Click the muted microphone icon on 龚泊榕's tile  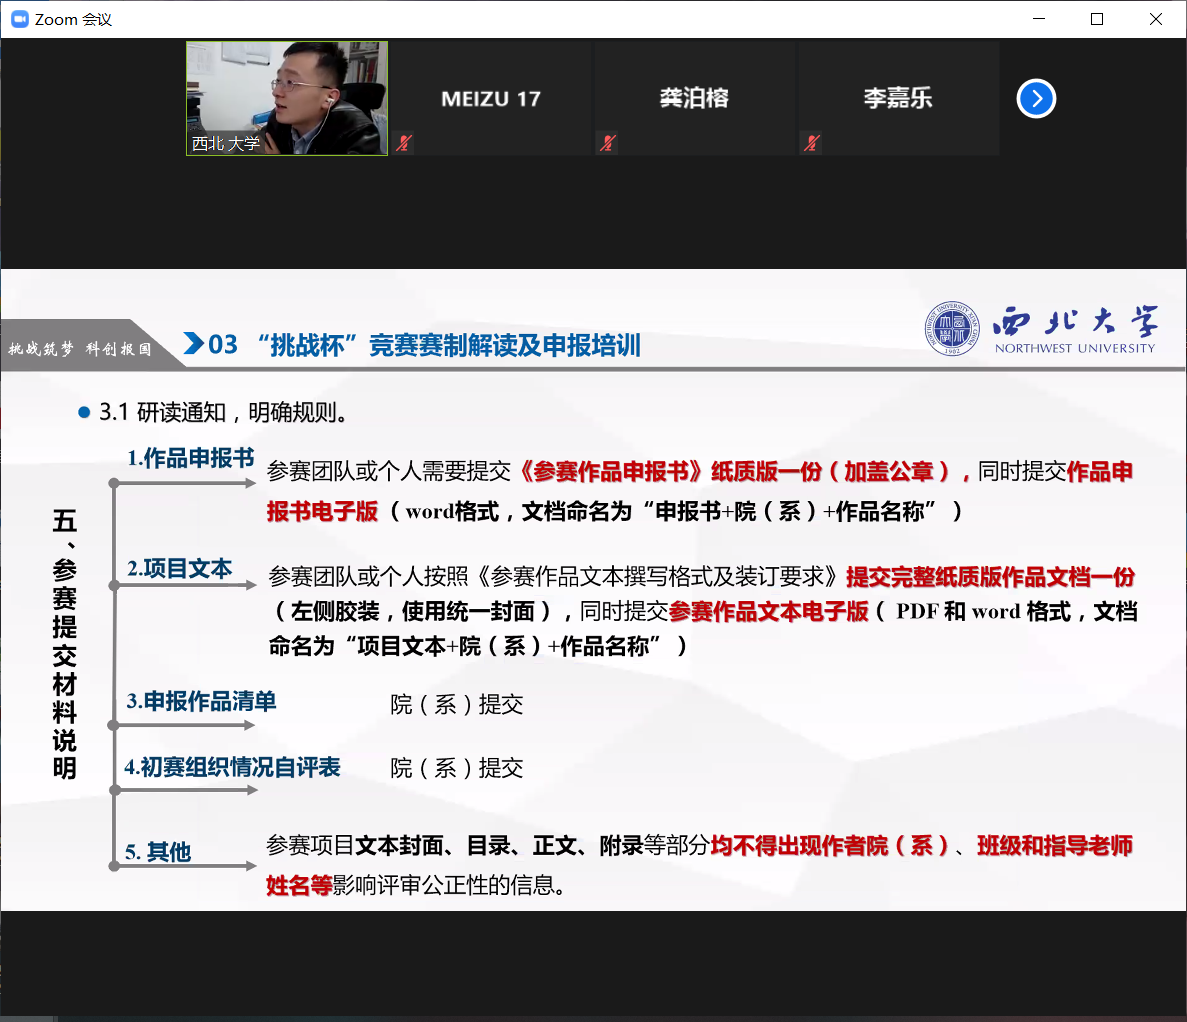click(x=608, y=143)
